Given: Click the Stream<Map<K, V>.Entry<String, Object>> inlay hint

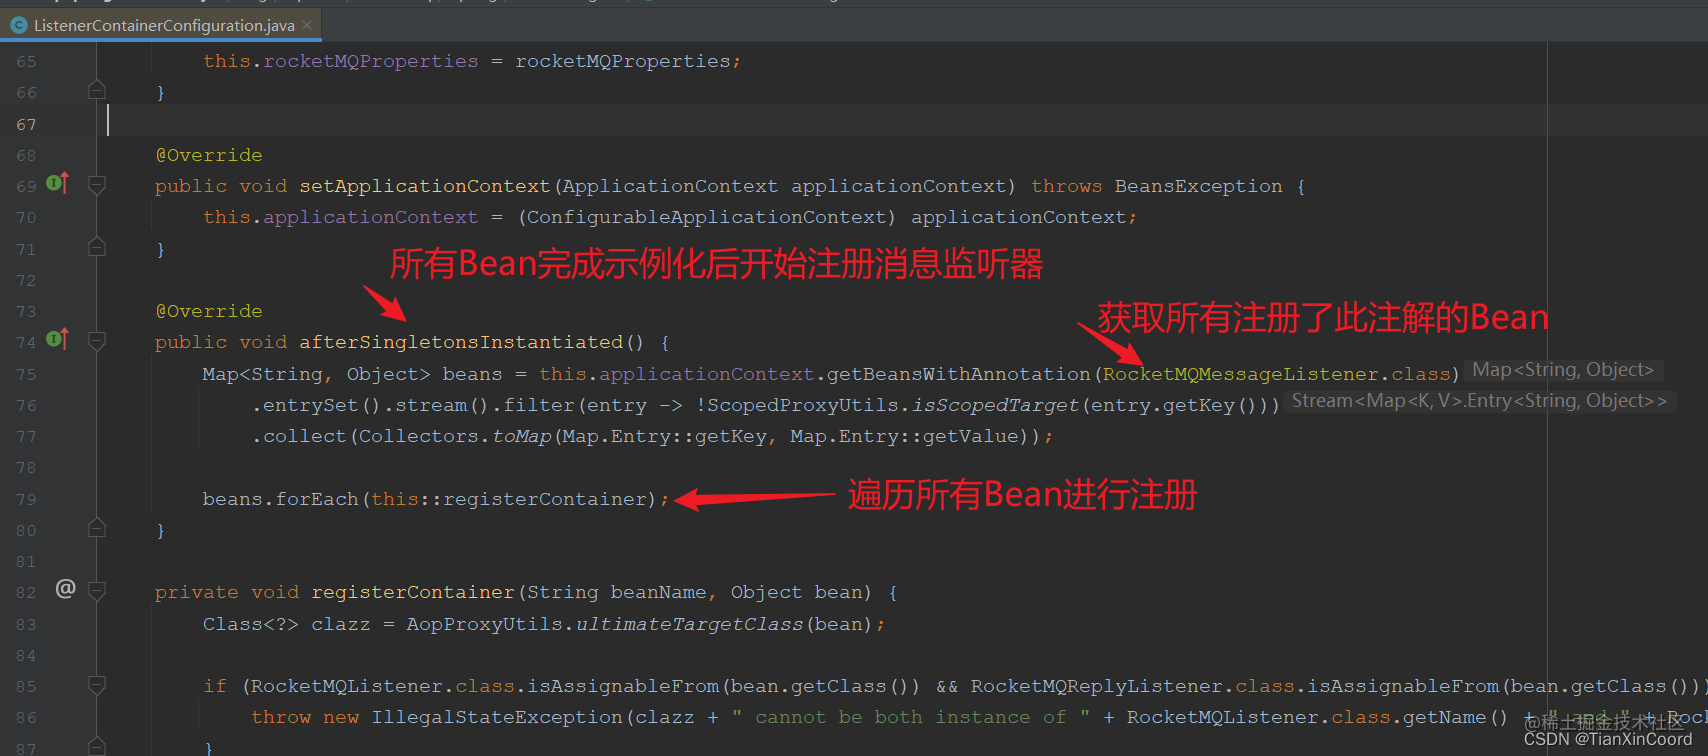Looking at the screenshot, I should point(1479,401).
